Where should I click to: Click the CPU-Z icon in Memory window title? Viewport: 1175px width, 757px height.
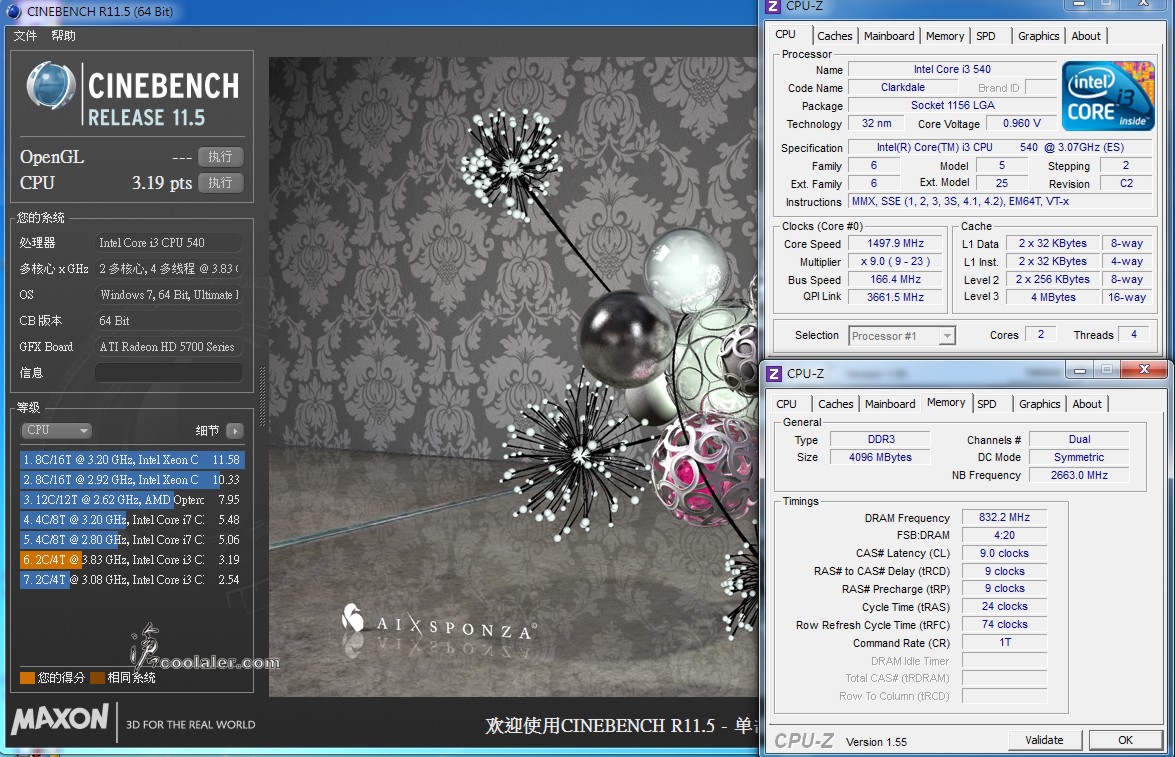coord(774,373)
